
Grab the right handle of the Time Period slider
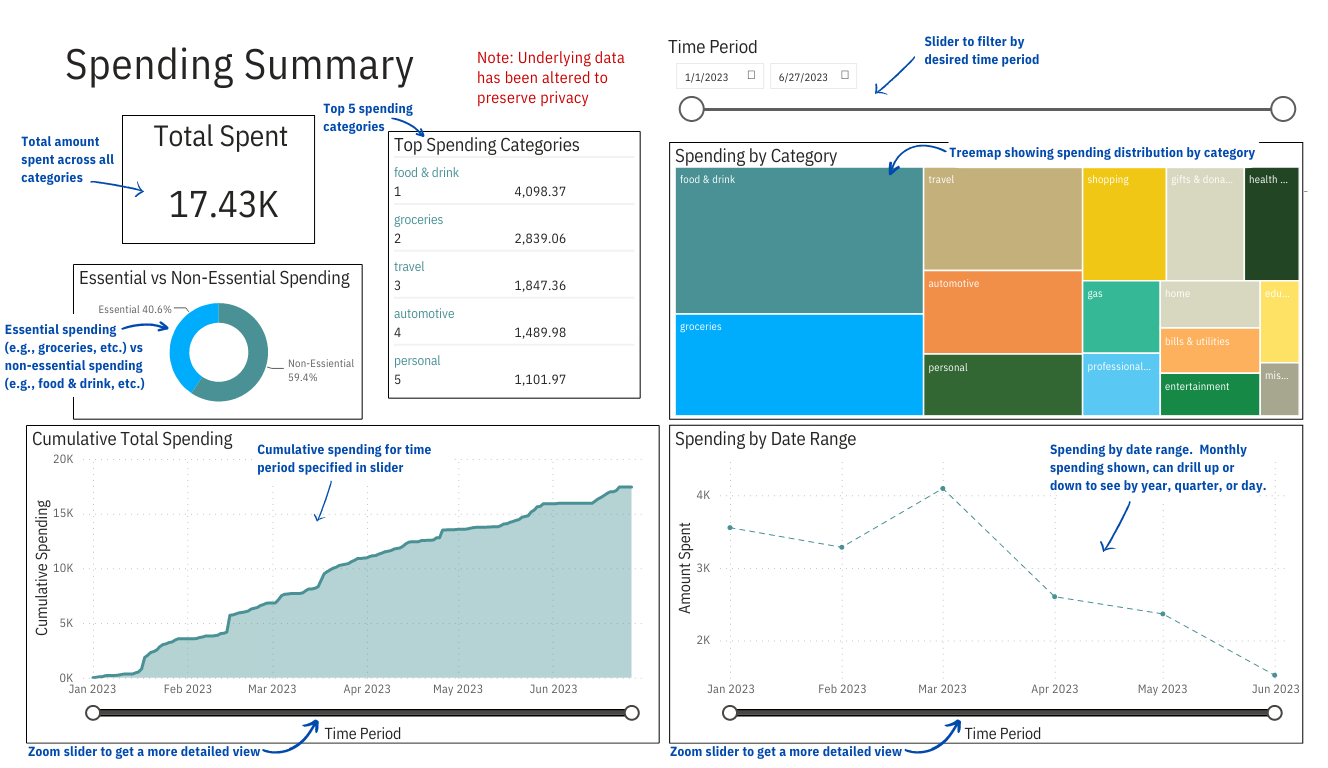[1283, 108]
